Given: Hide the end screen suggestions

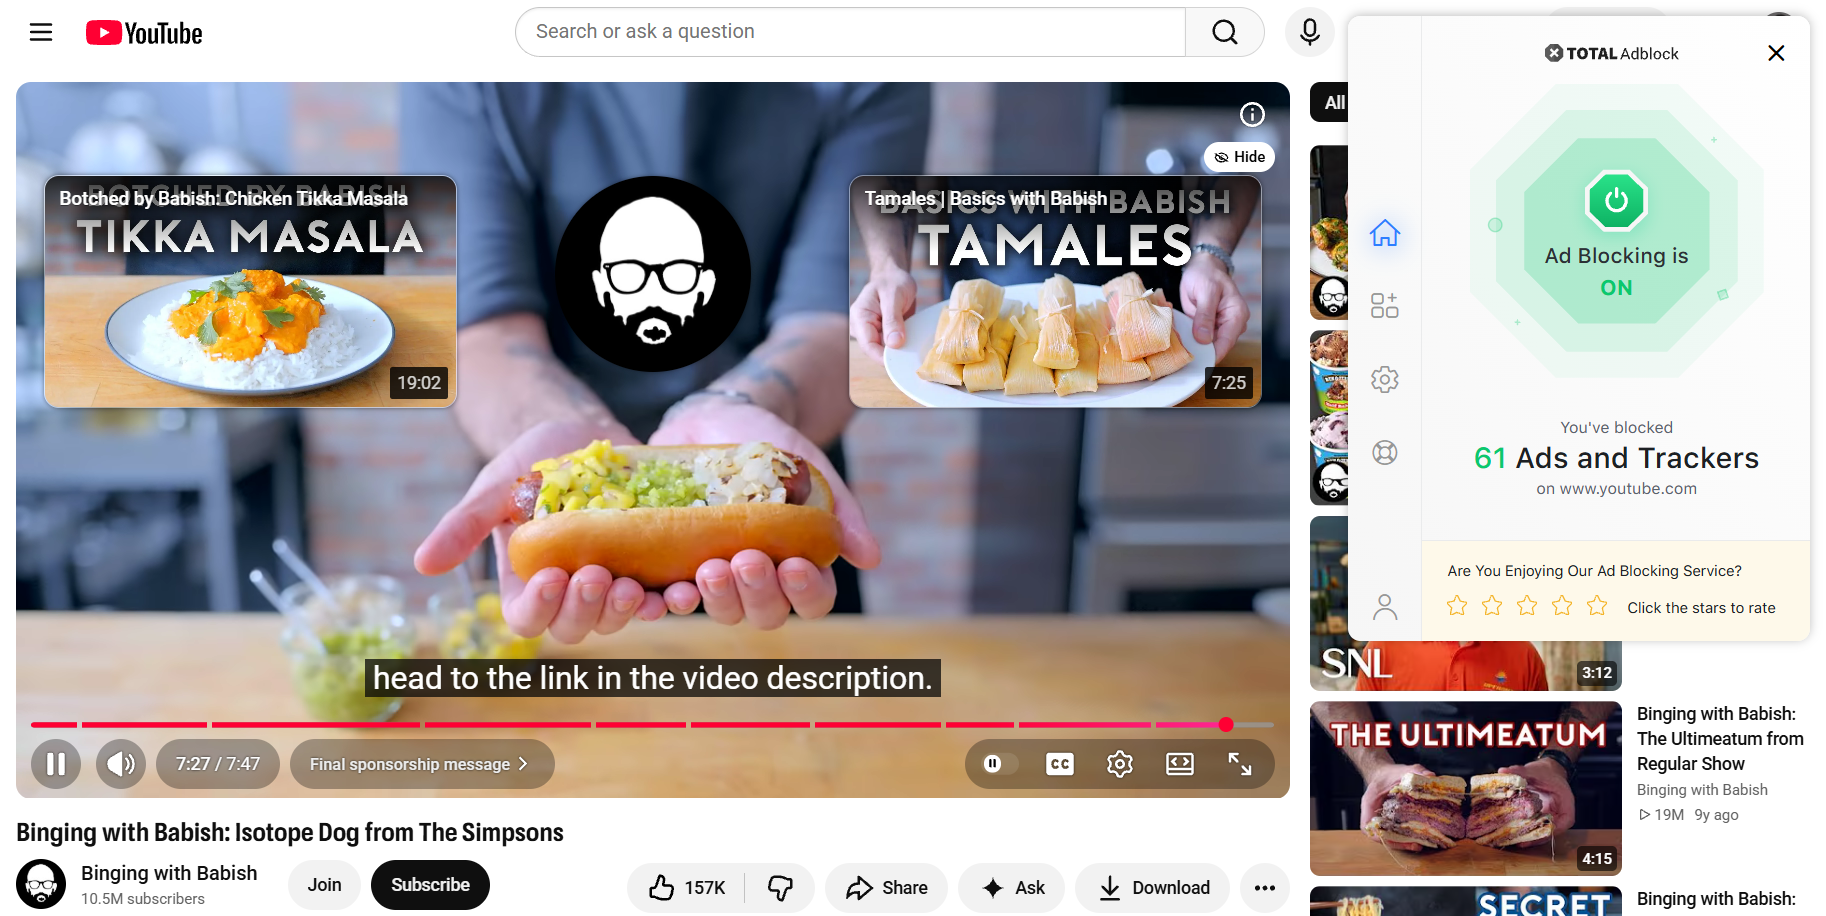Looking at the screenshot, I should [1240, 157].
